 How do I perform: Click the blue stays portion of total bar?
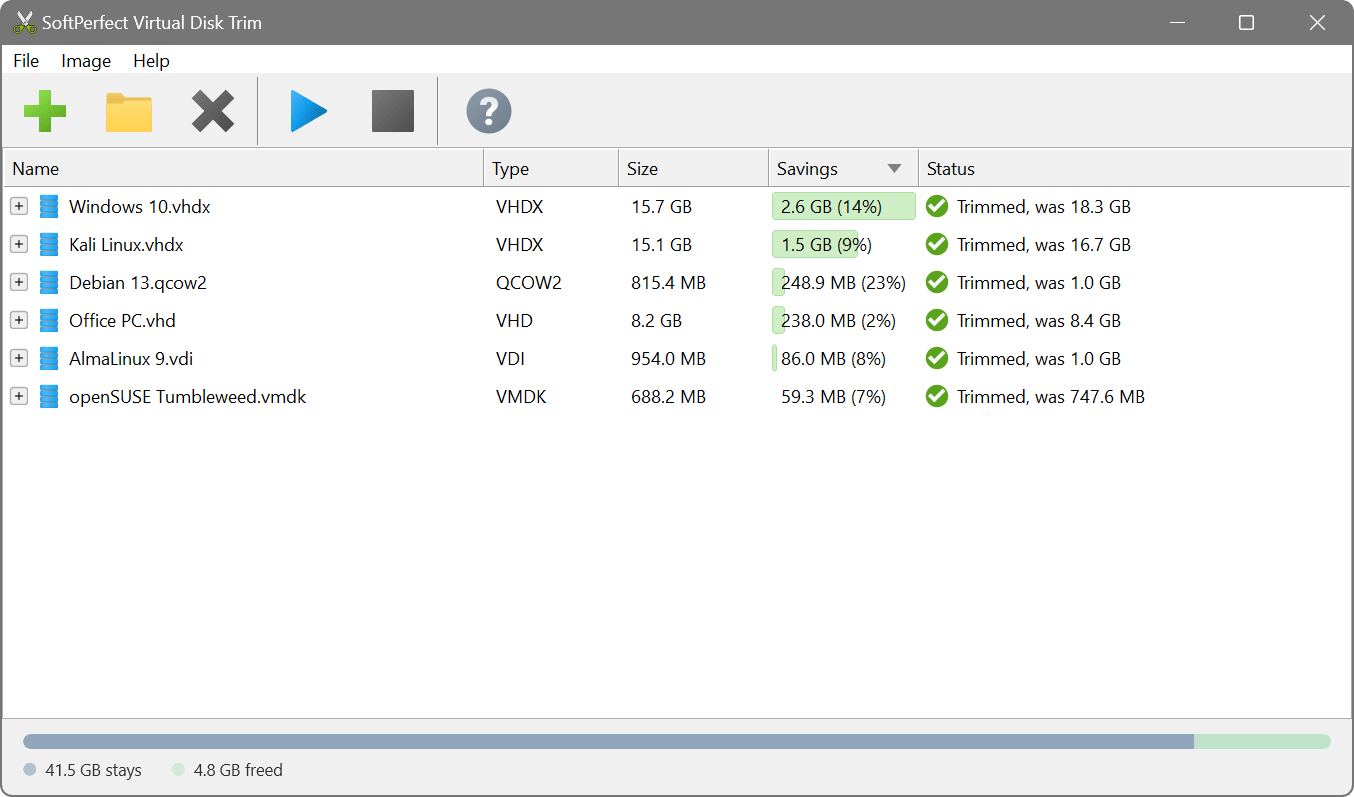pos(608,742)
